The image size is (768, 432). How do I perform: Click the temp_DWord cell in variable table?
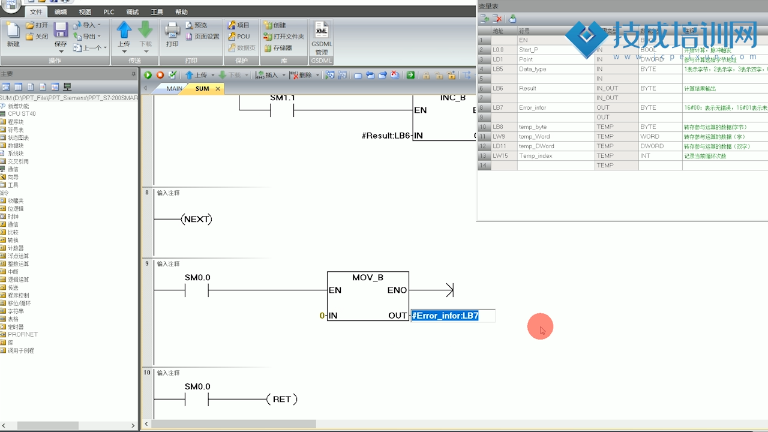555,146
